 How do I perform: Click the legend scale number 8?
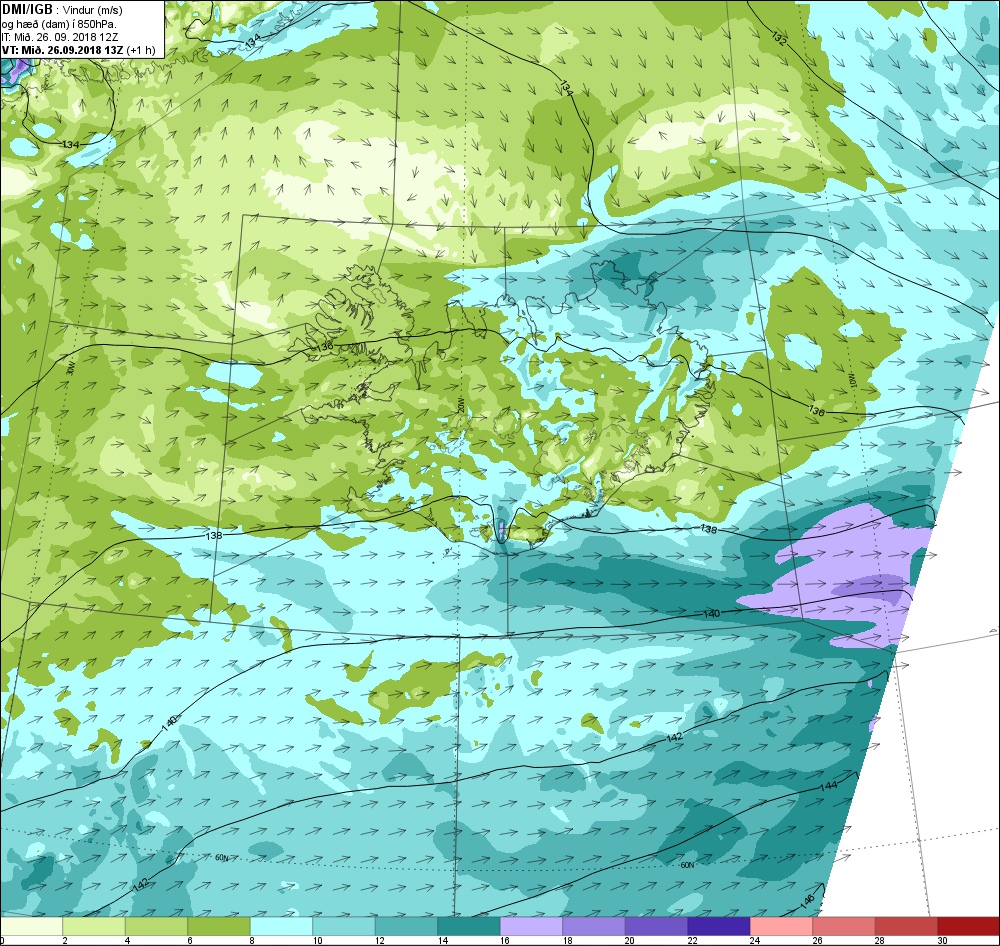[253, 940]
